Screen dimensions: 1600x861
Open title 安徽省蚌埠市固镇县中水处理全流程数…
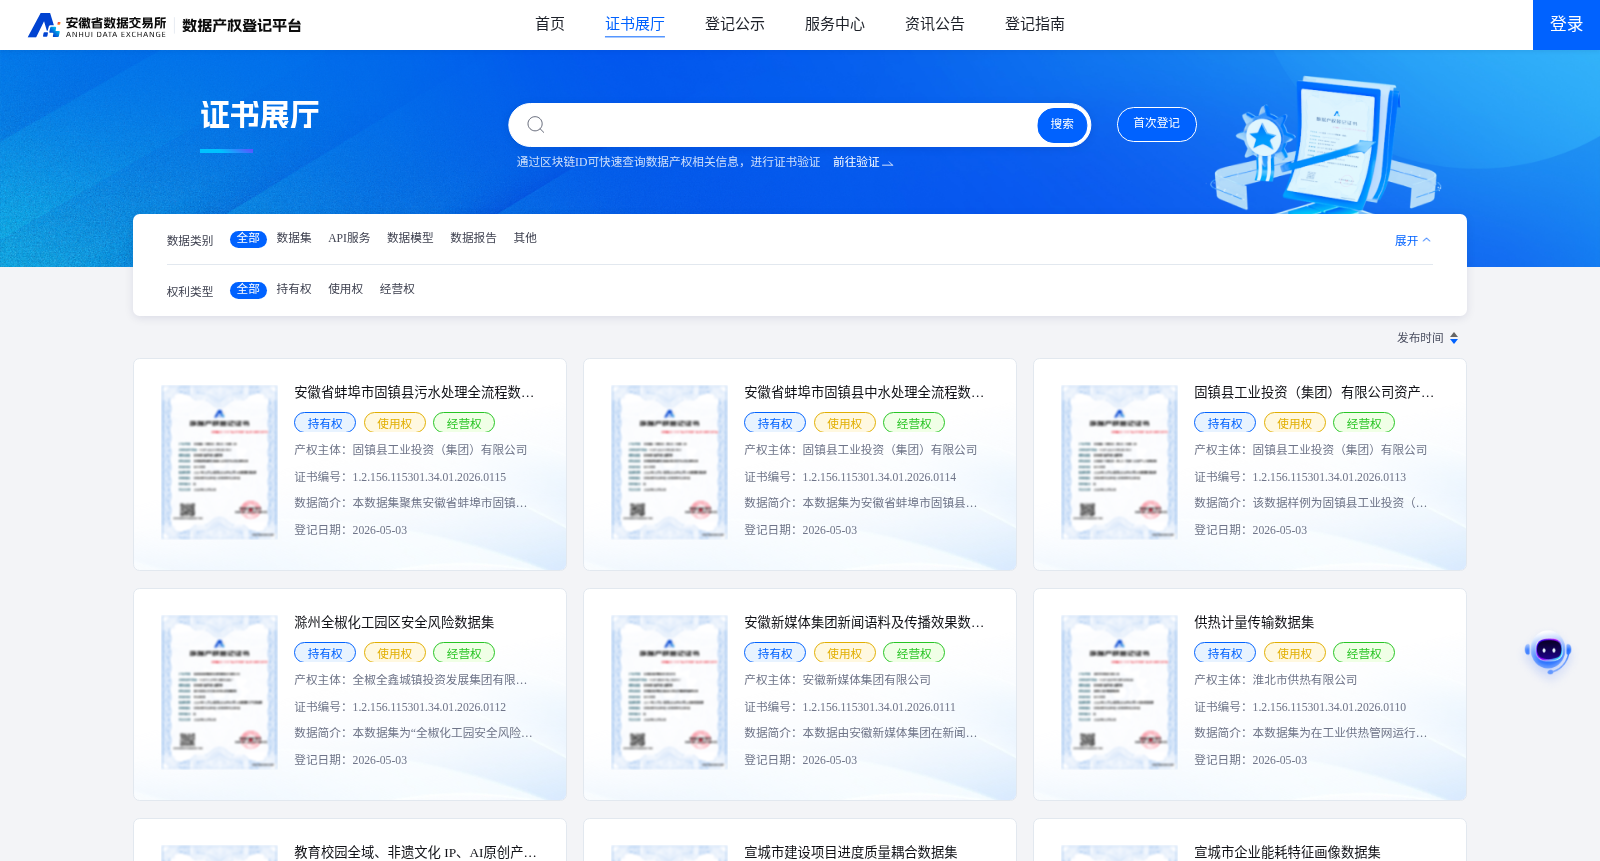pos(864,392)
